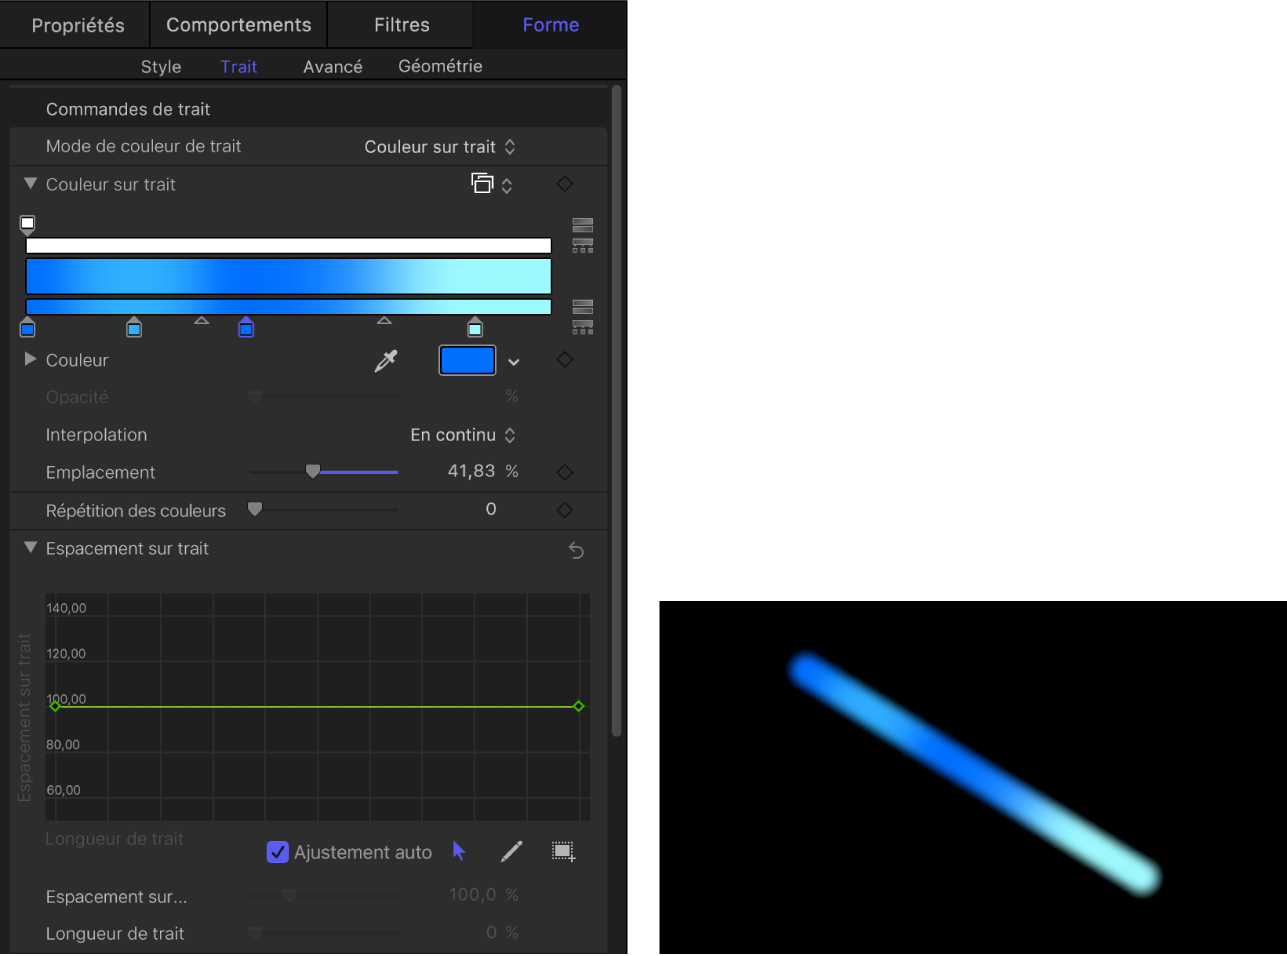
Task: Select the highlighted third color tag
Action: pos(246,327)
